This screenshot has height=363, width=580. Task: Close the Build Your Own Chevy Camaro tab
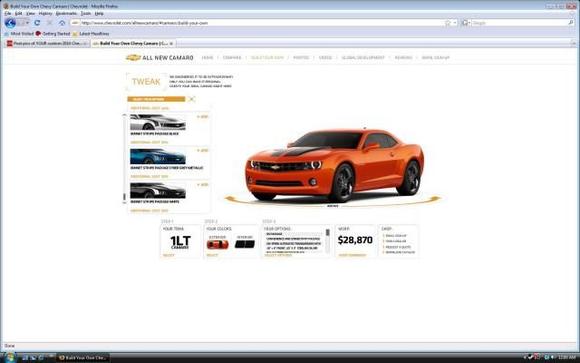point(171,43)
